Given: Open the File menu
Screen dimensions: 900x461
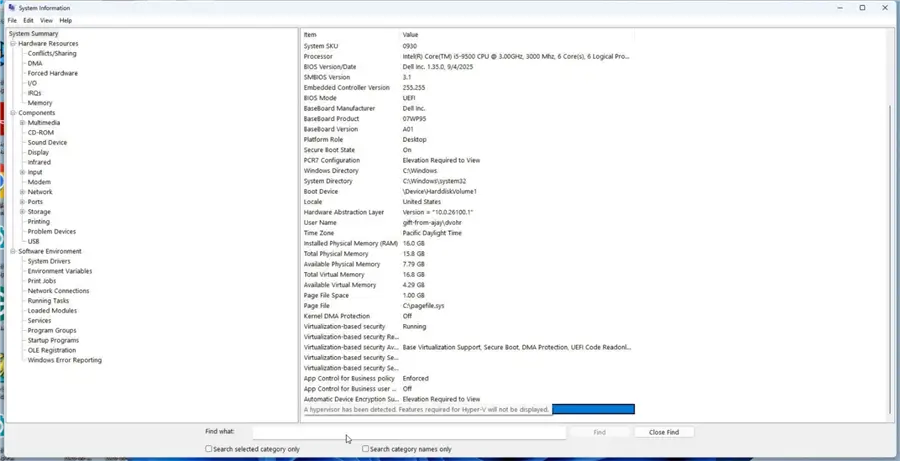Looking at the screenshot, I should click(x=12, y=20).
